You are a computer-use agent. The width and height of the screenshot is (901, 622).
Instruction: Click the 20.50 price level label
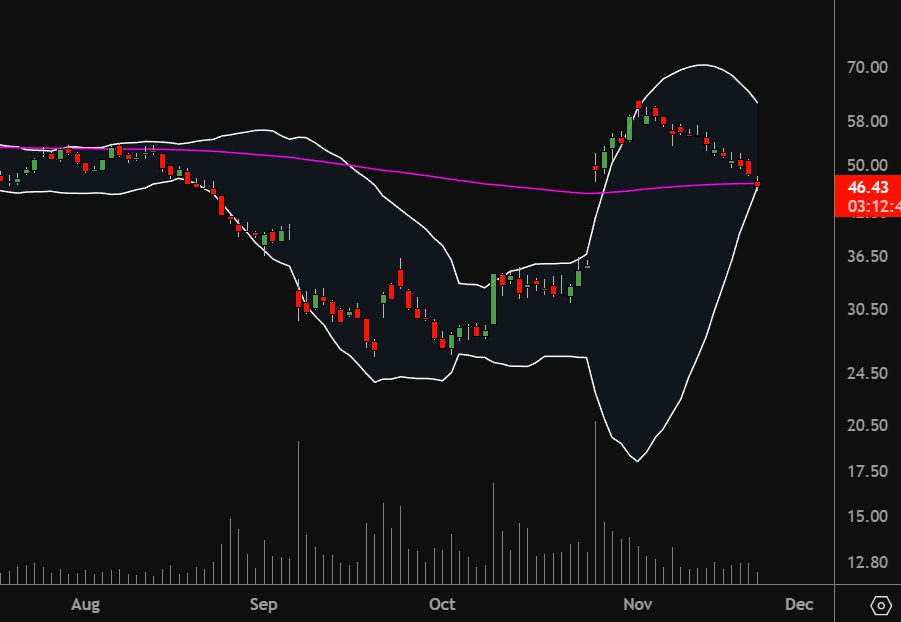tap(866, 425)
